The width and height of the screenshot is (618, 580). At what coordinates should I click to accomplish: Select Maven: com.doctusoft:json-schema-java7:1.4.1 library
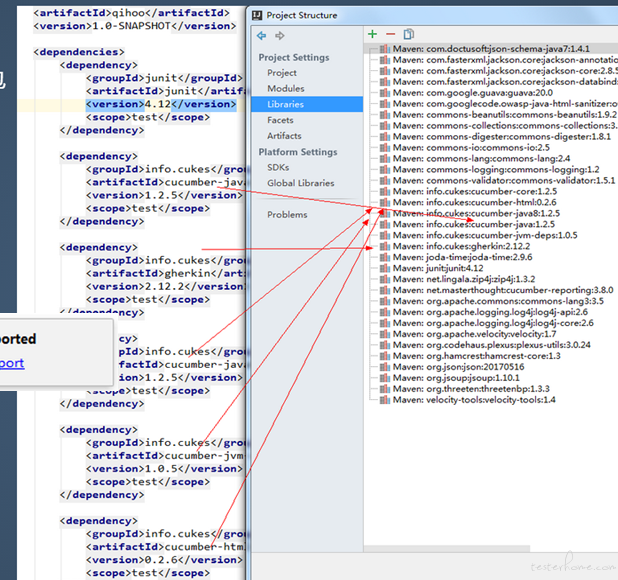(491, 49)
